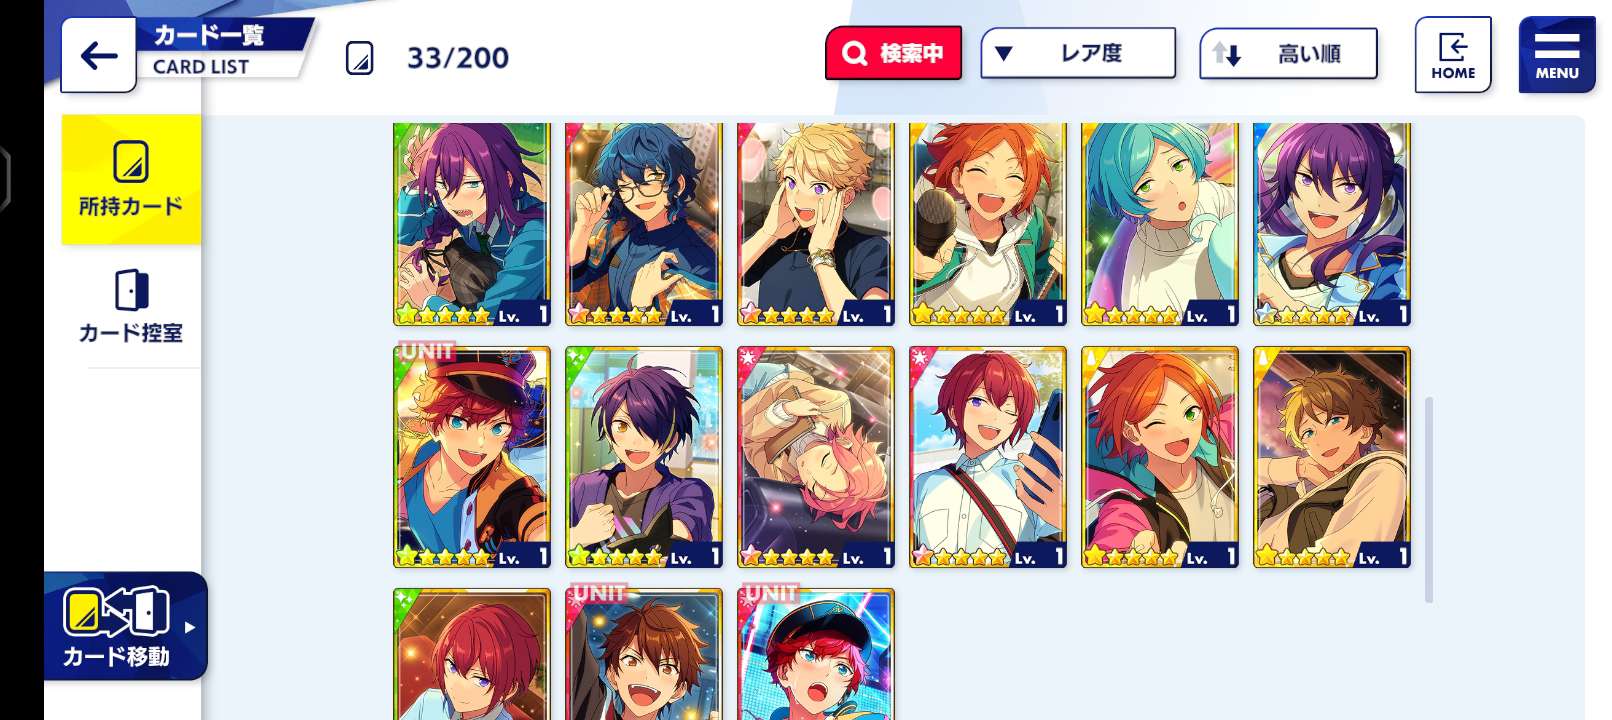
Task: Click the レア度 dropdown triangle arrow
Action: click(x=1004, y=53)
